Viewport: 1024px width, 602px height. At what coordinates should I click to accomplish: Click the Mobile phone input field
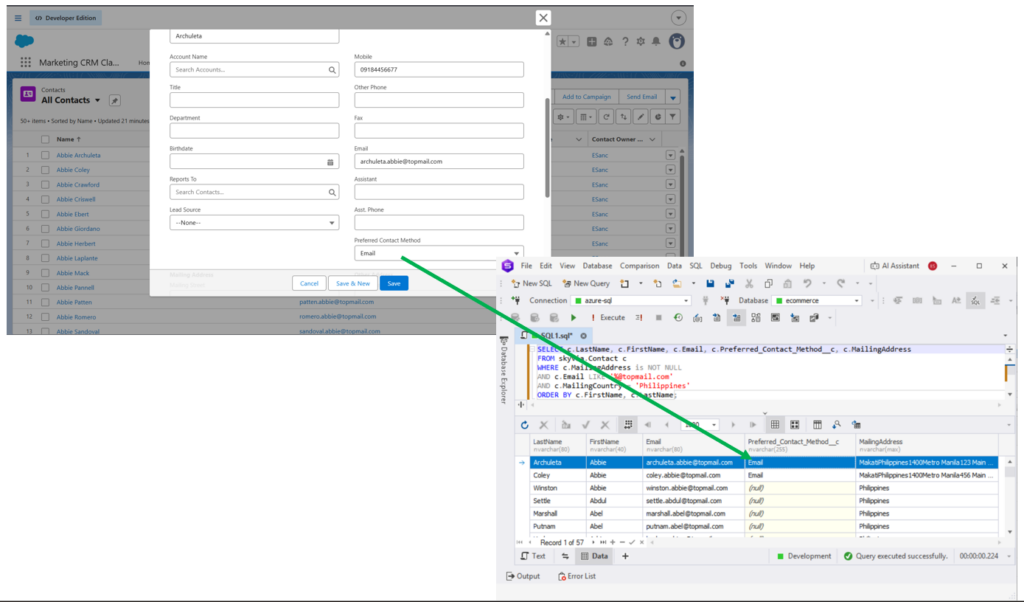pyautogui.click(x=439, y=70)
